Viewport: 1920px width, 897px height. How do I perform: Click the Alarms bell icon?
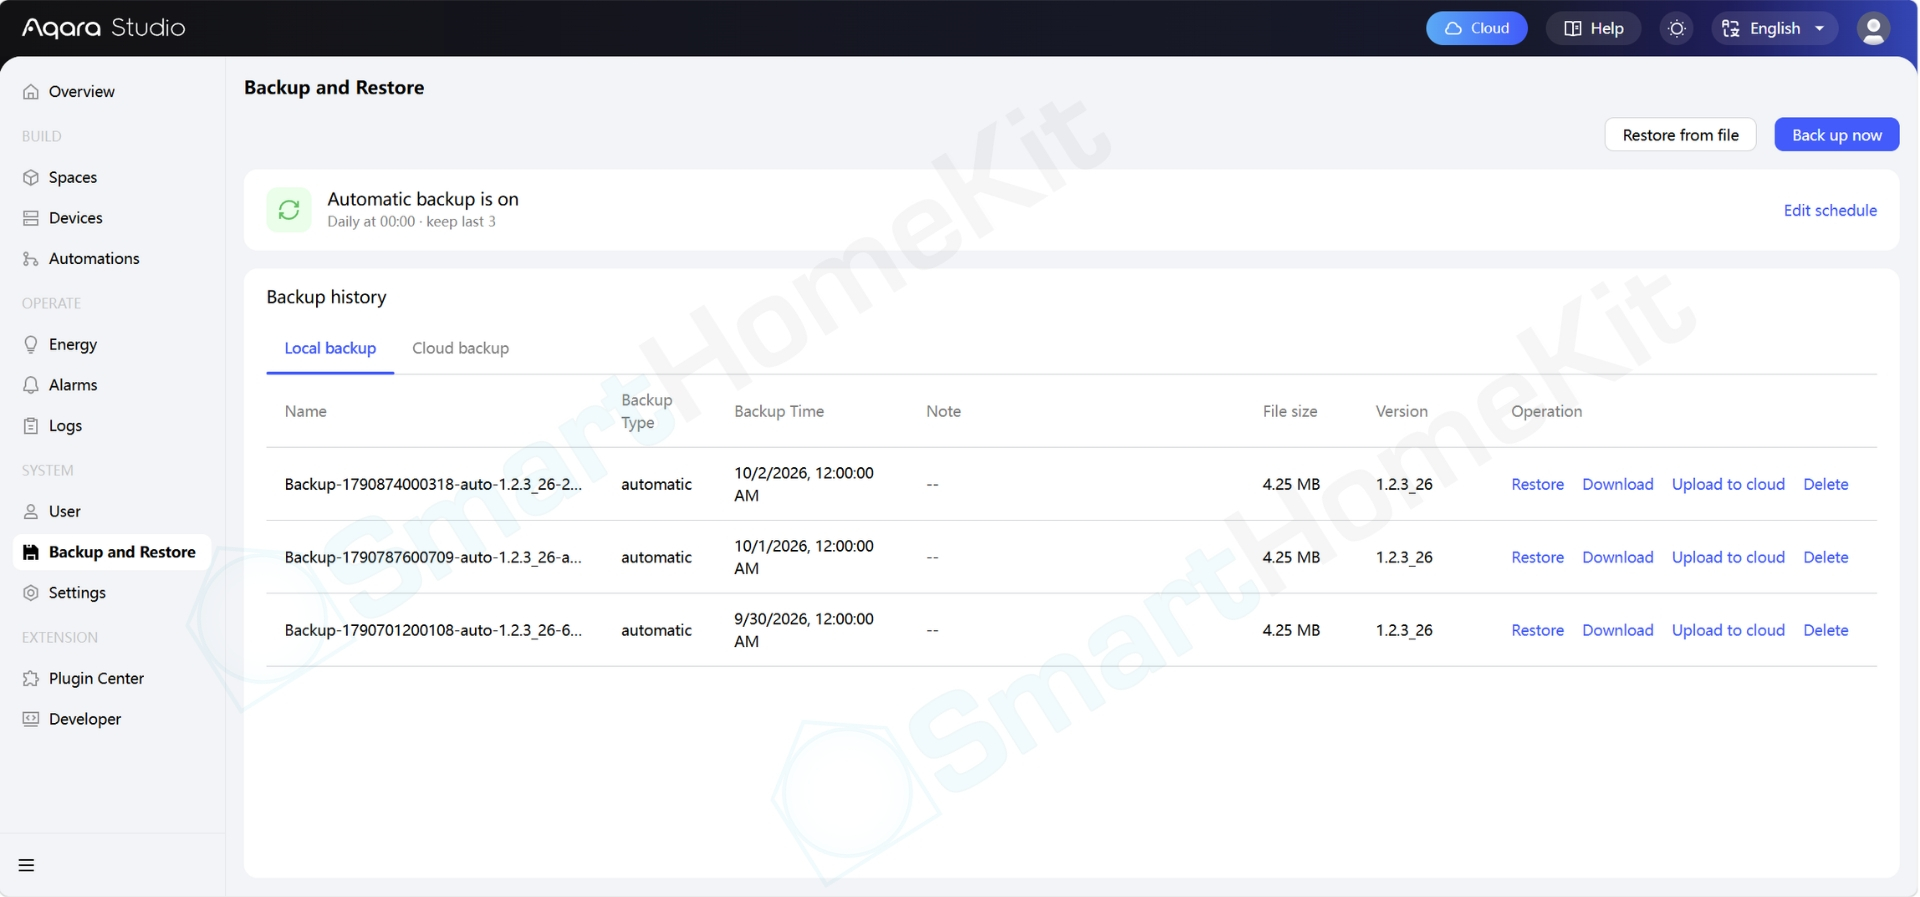(31, 385)
